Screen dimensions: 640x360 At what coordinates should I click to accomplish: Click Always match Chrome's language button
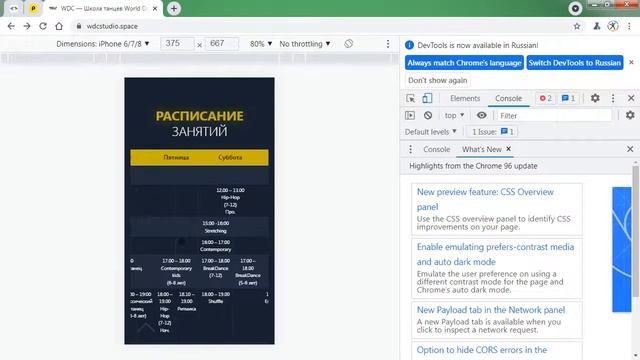464,63
